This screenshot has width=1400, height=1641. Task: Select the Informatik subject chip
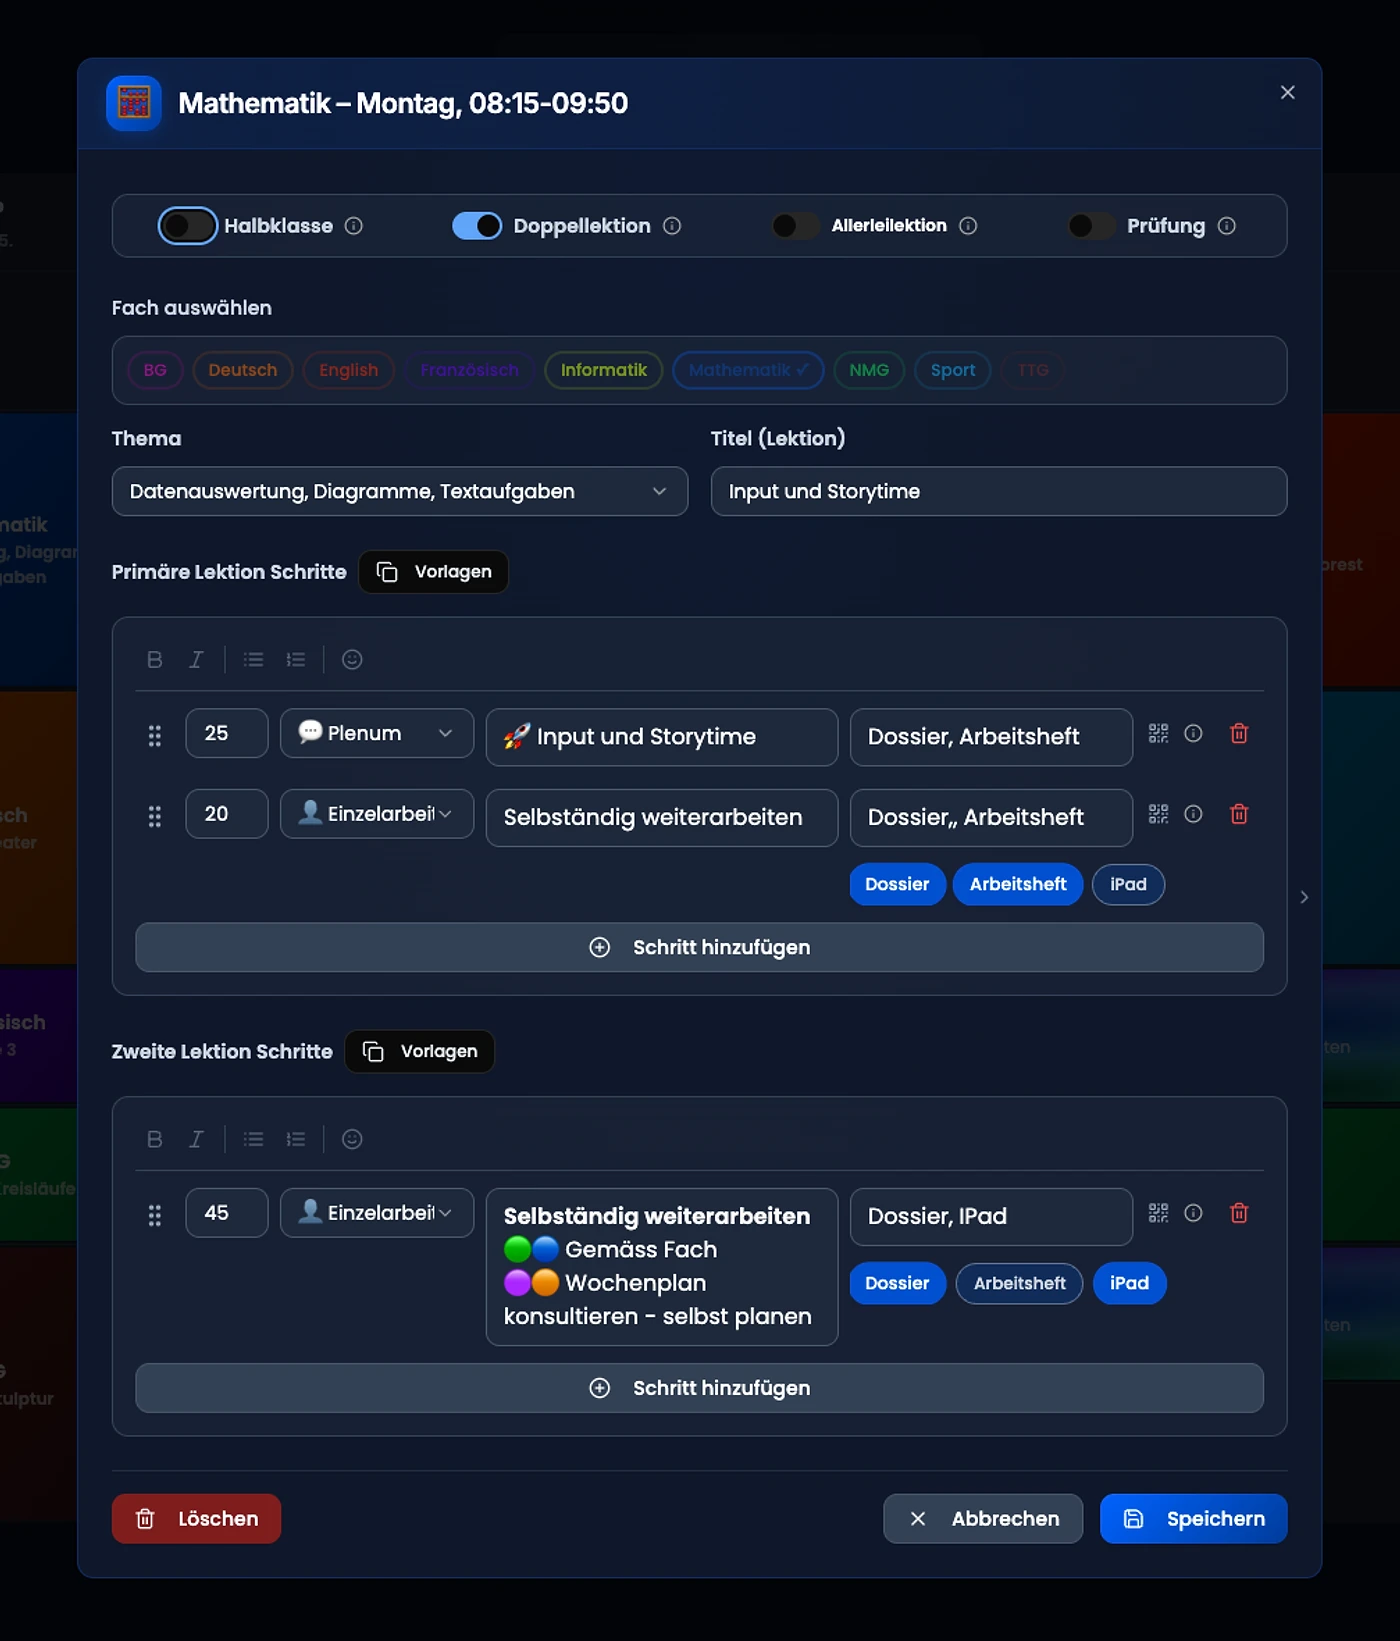pyautogui.click(x=604, y=370)
